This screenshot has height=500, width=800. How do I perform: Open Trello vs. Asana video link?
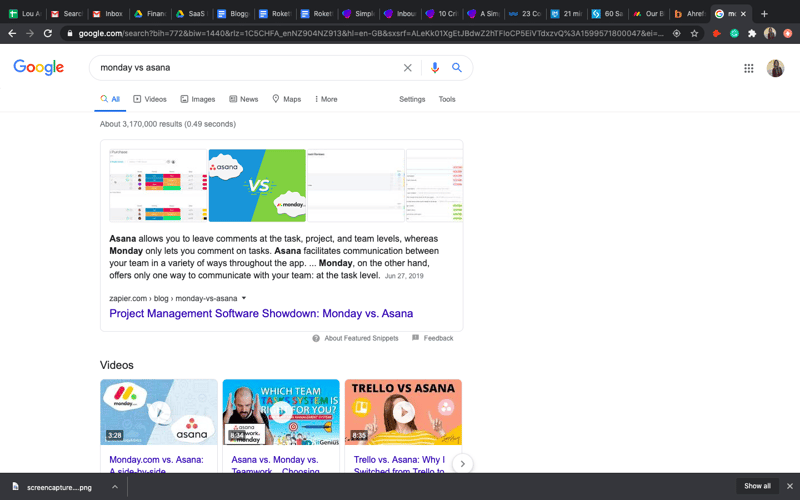[399, 465]
